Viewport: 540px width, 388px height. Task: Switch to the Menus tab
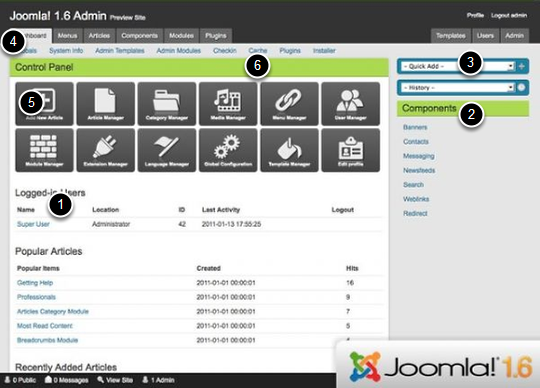coord(68,36)
